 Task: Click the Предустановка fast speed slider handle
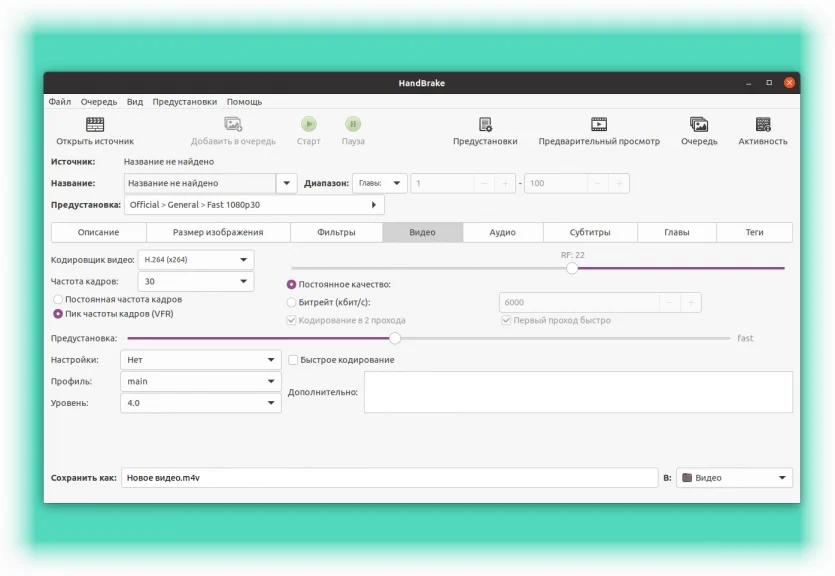[395, 338]
